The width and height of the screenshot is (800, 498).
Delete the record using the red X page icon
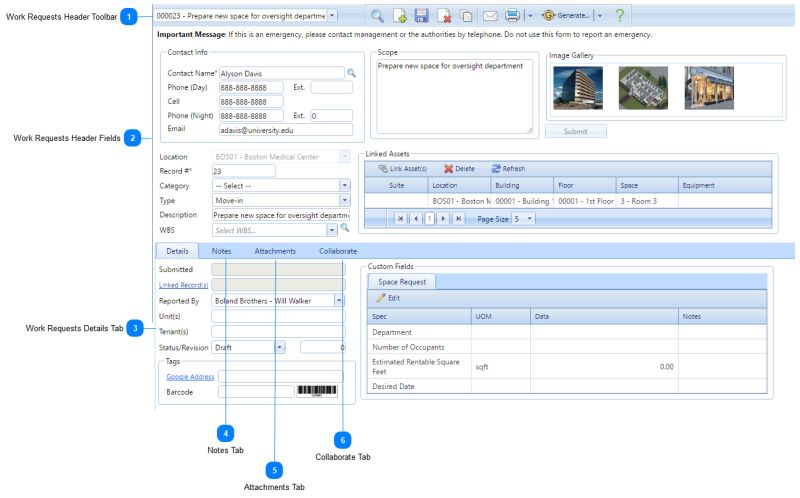[x=444, y=16]
